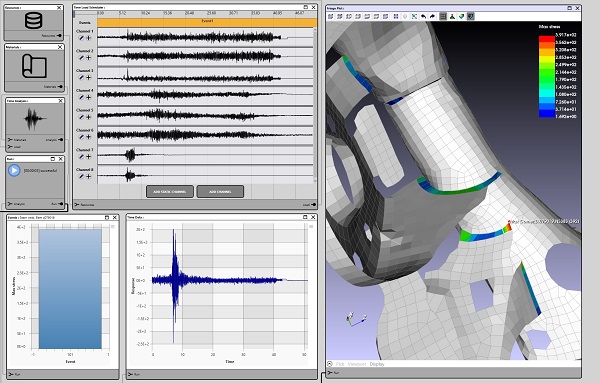The image size is (600, 383).
Task: Click the edit pencil icon for Channel 1
Action: click(82, 38)
